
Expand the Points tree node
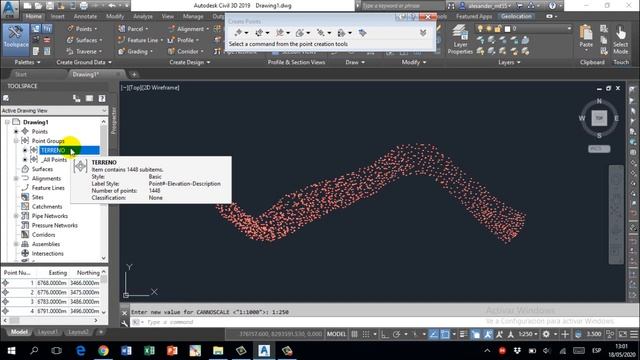point(16,131)
